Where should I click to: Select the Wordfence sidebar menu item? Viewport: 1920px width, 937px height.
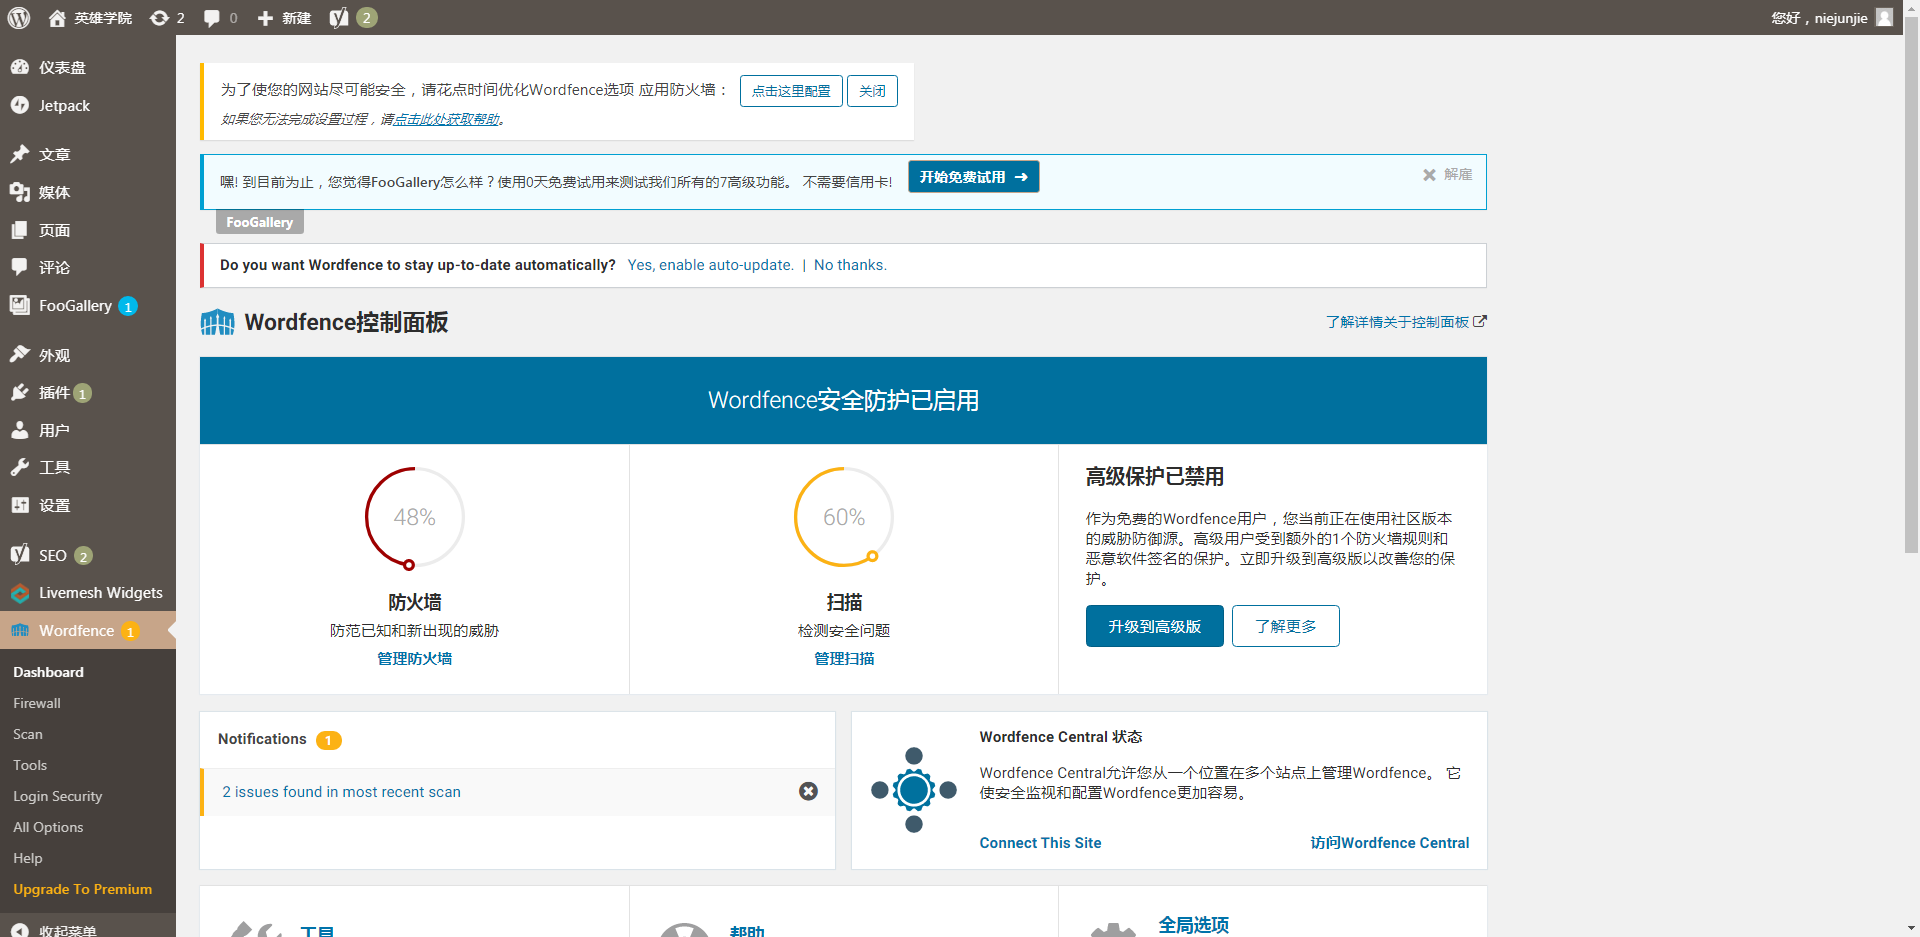click(x=88, y=630)
